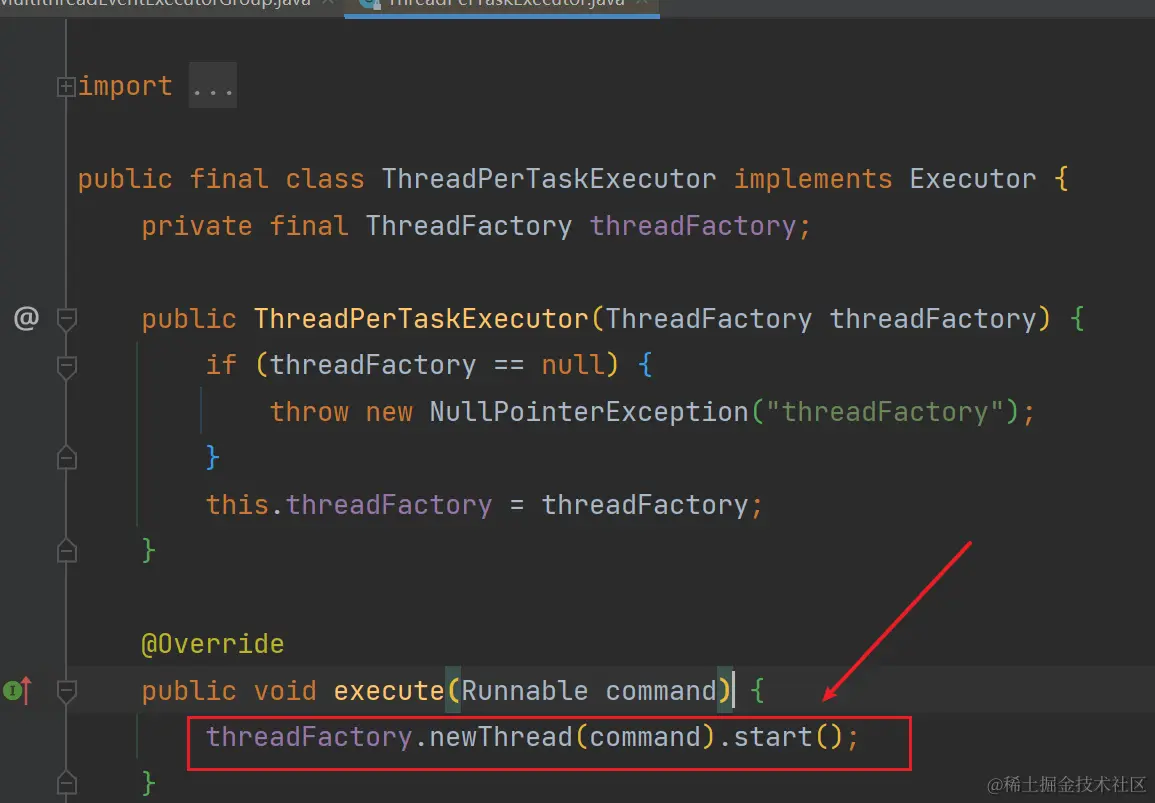Click the @Override annotation

(213, 644)
